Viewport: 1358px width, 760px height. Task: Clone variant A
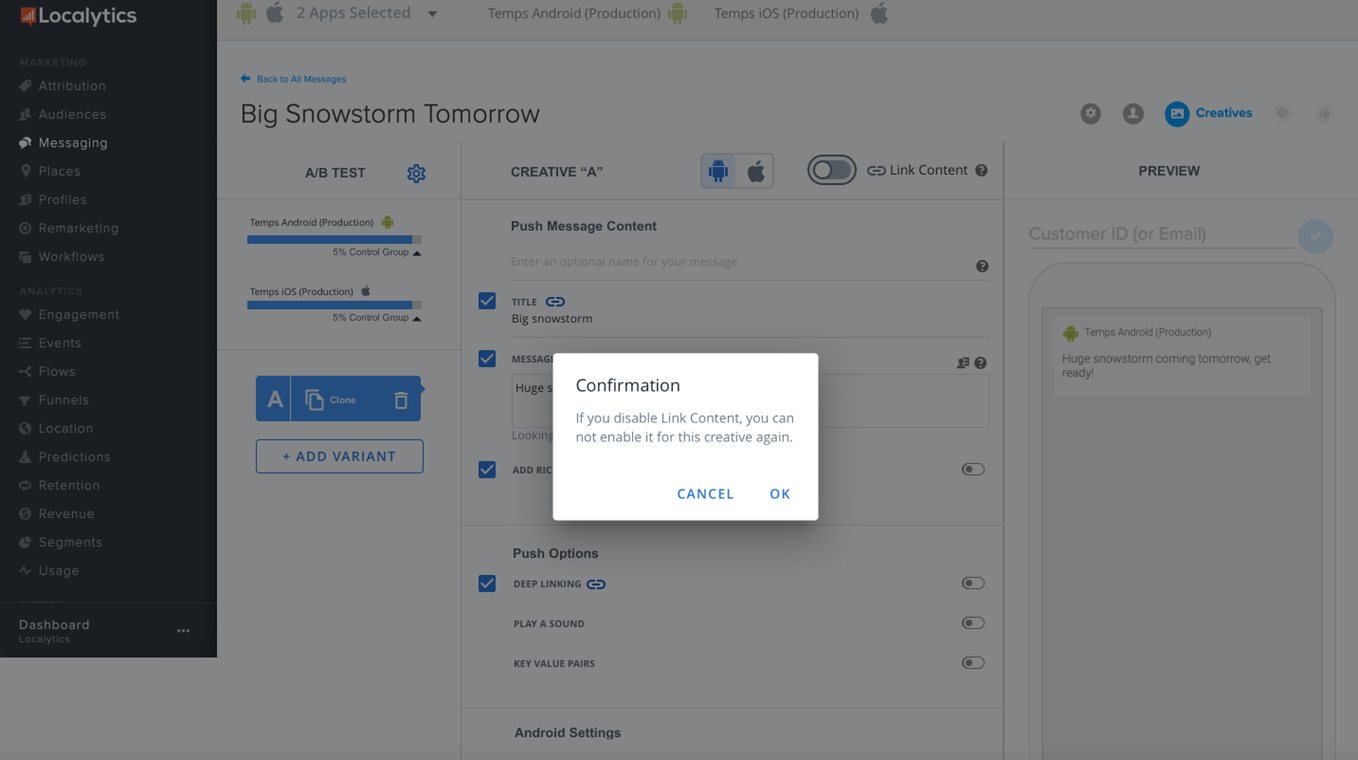(330, 400)
